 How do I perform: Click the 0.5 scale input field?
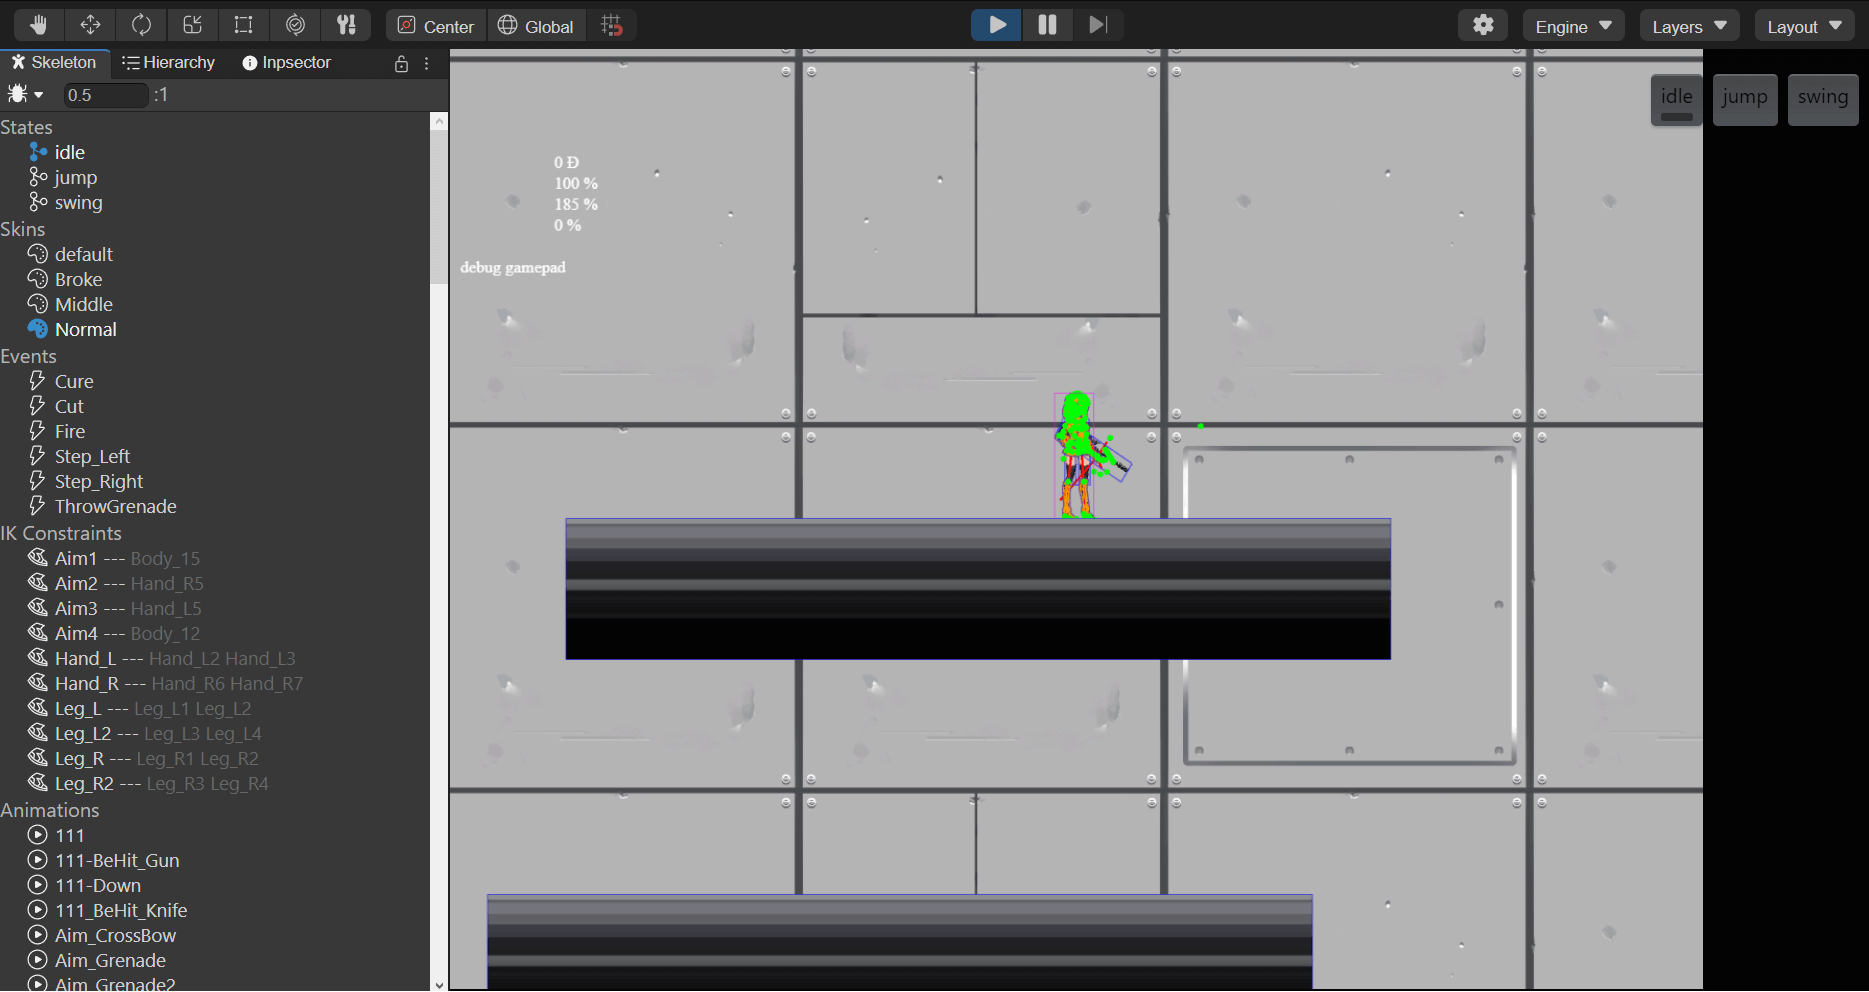(x=105, y=95)
